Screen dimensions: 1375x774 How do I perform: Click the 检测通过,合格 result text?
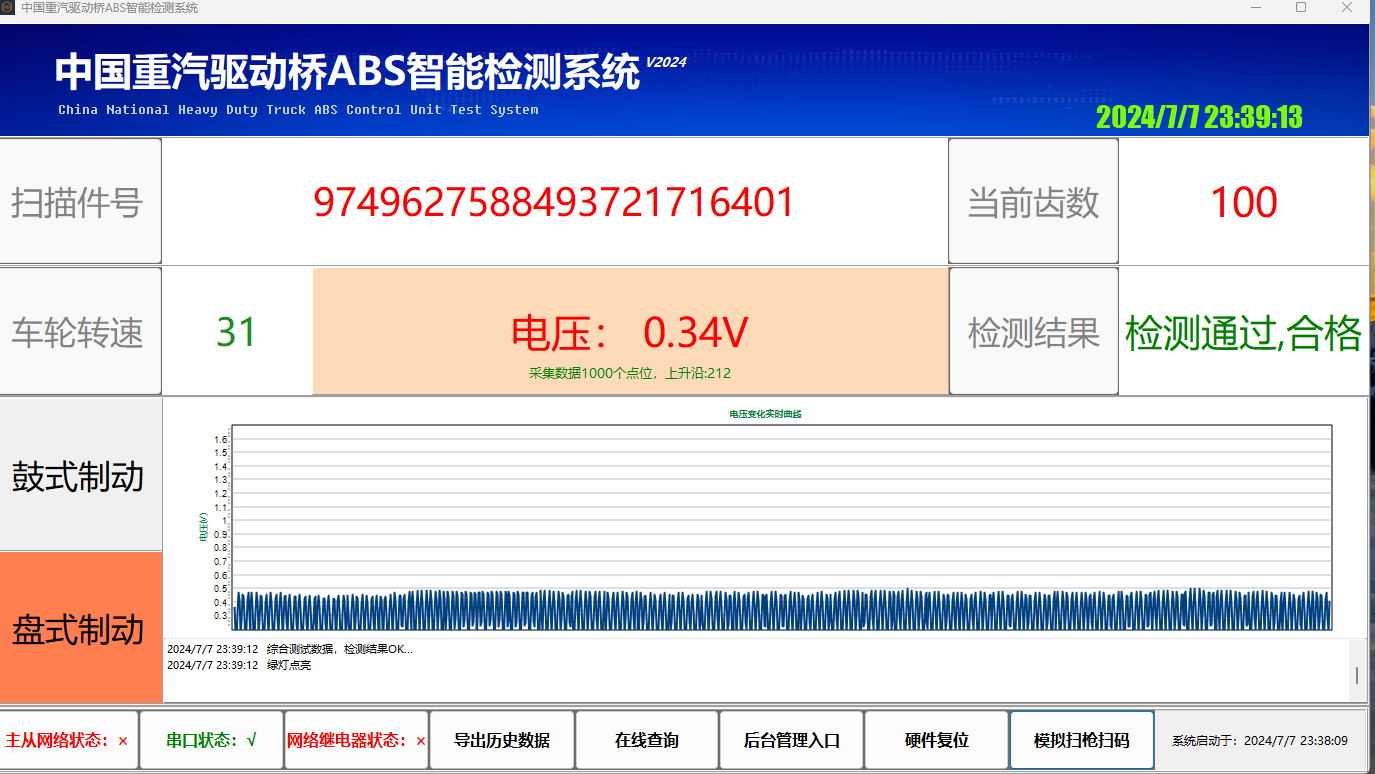[x=1243, y=333]
